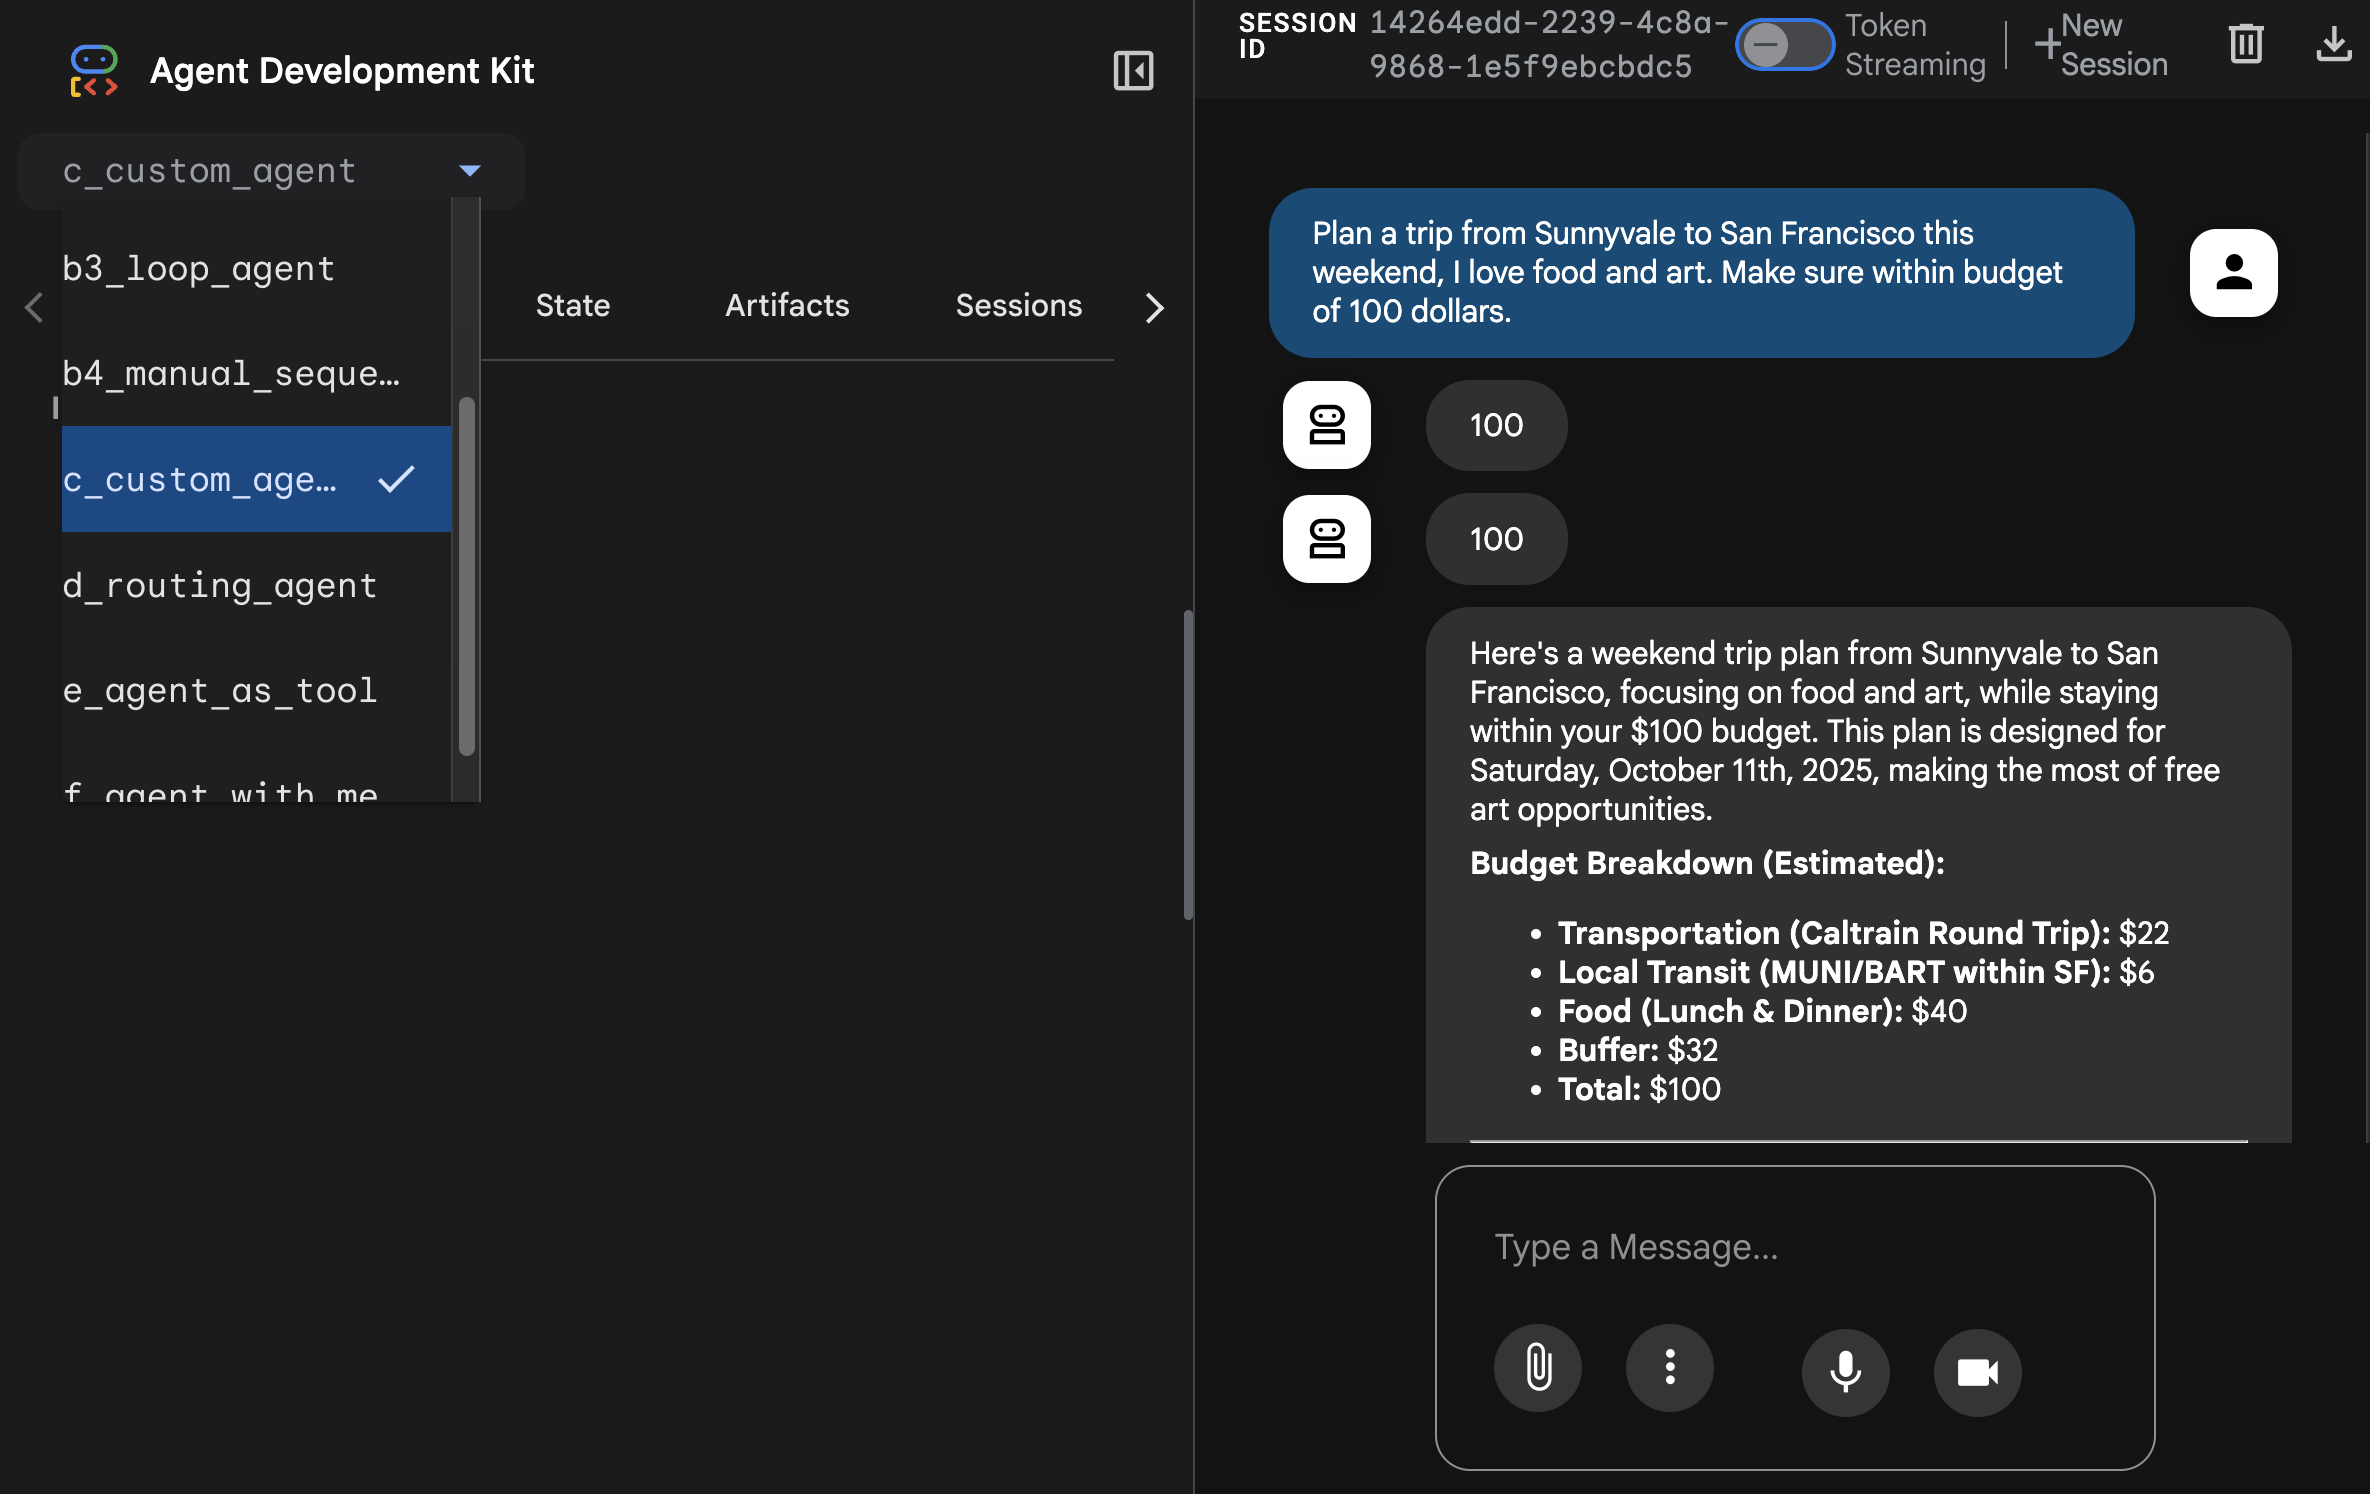Click the Agent Development Kit robot logo

93,70
